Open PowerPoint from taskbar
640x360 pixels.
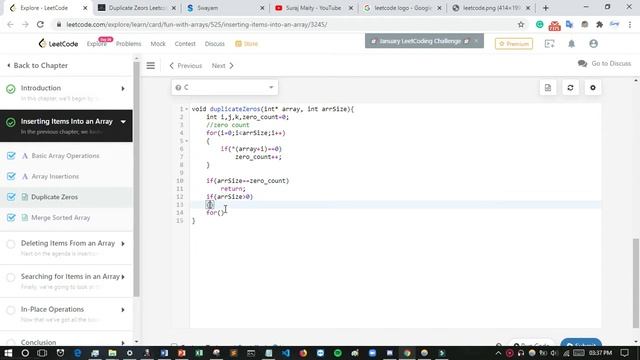coord(182,353)
